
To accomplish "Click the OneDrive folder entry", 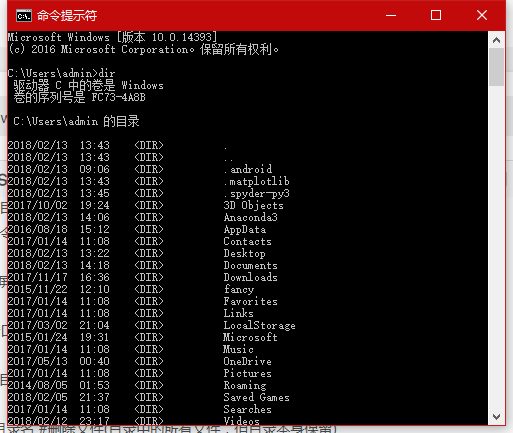I will [x=247, y=361].
